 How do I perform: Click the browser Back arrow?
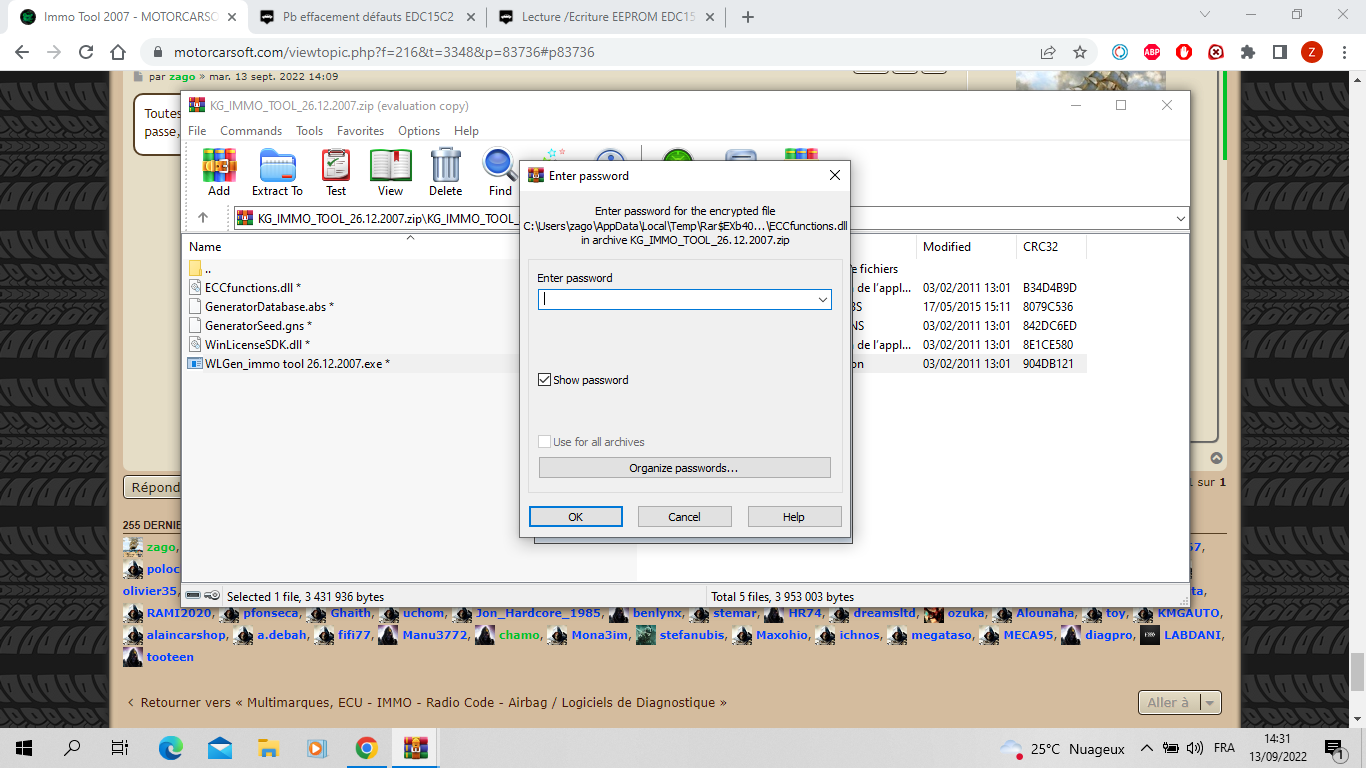(22, 52)
